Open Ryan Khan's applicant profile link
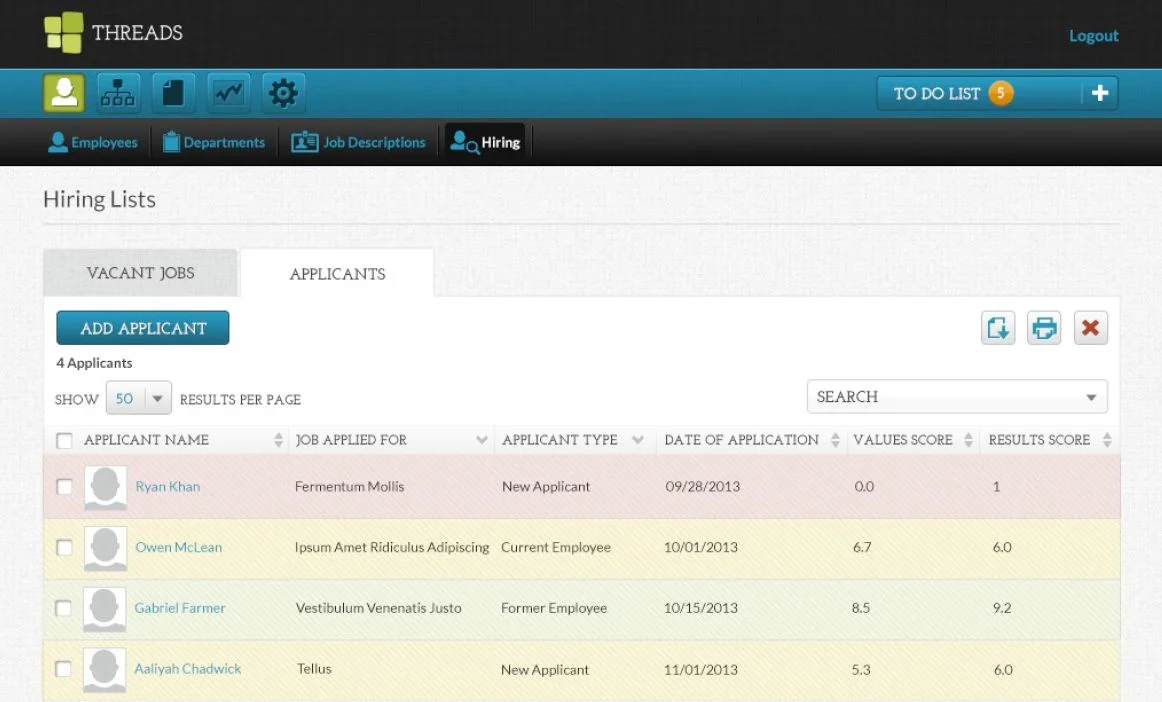The image size is (1162, 702). 167,487
